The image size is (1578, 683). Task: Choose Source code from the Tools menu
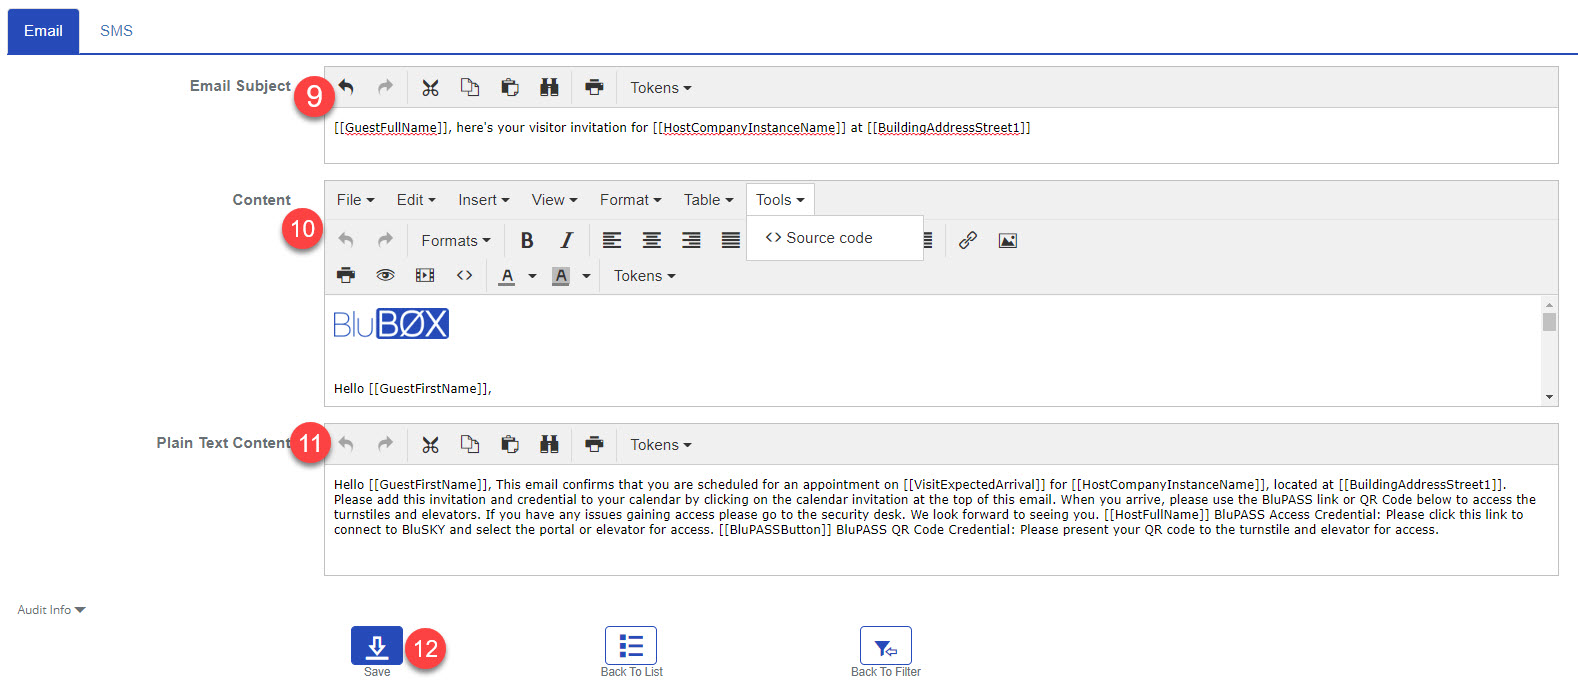[x=834, y=238]
